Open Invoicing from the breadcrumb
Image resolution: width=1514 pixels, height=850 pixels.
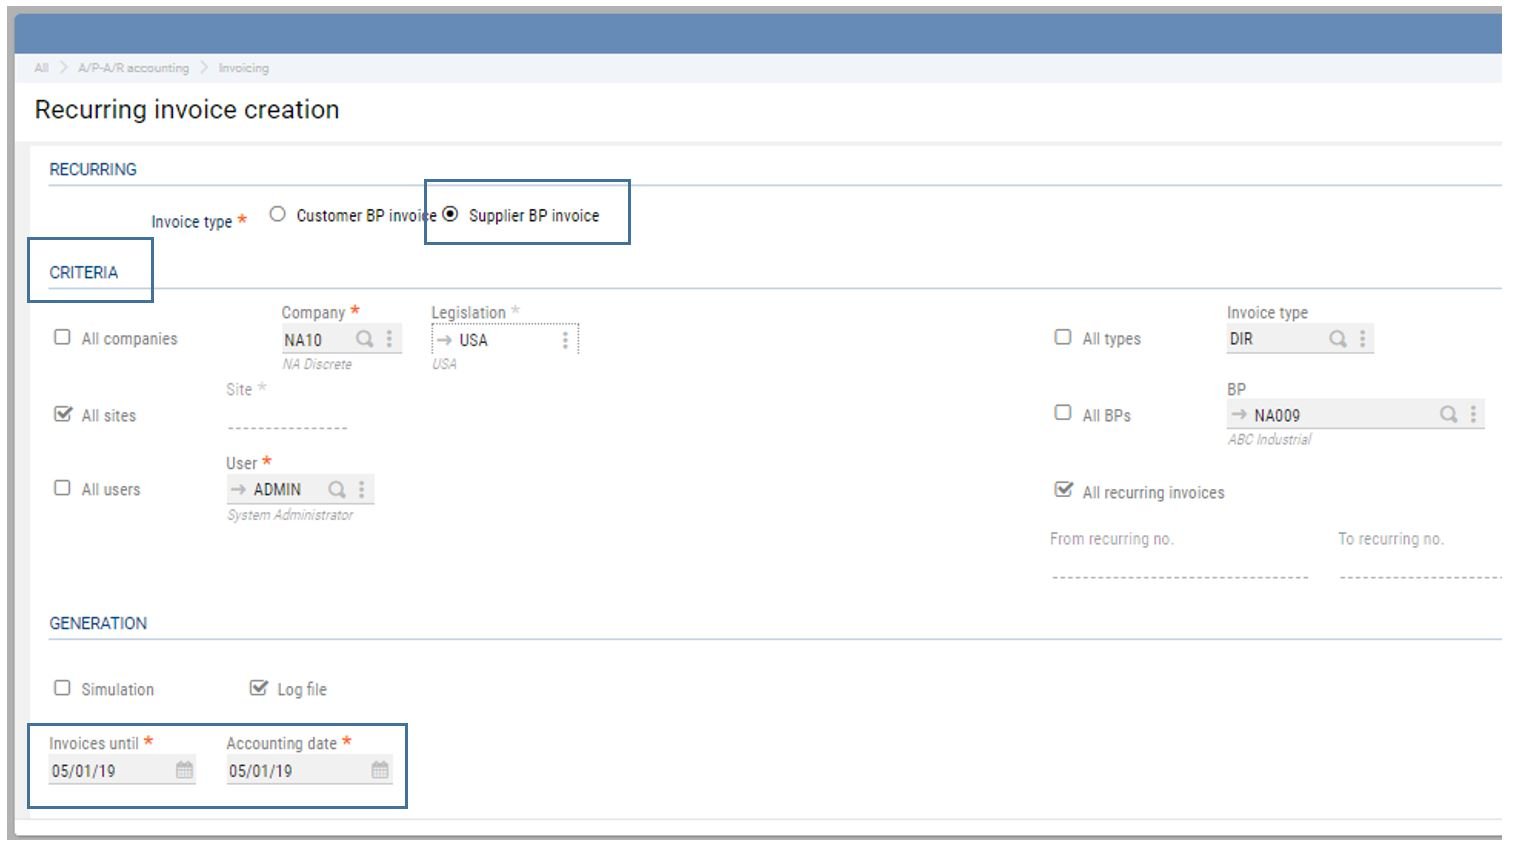point(241,68)
